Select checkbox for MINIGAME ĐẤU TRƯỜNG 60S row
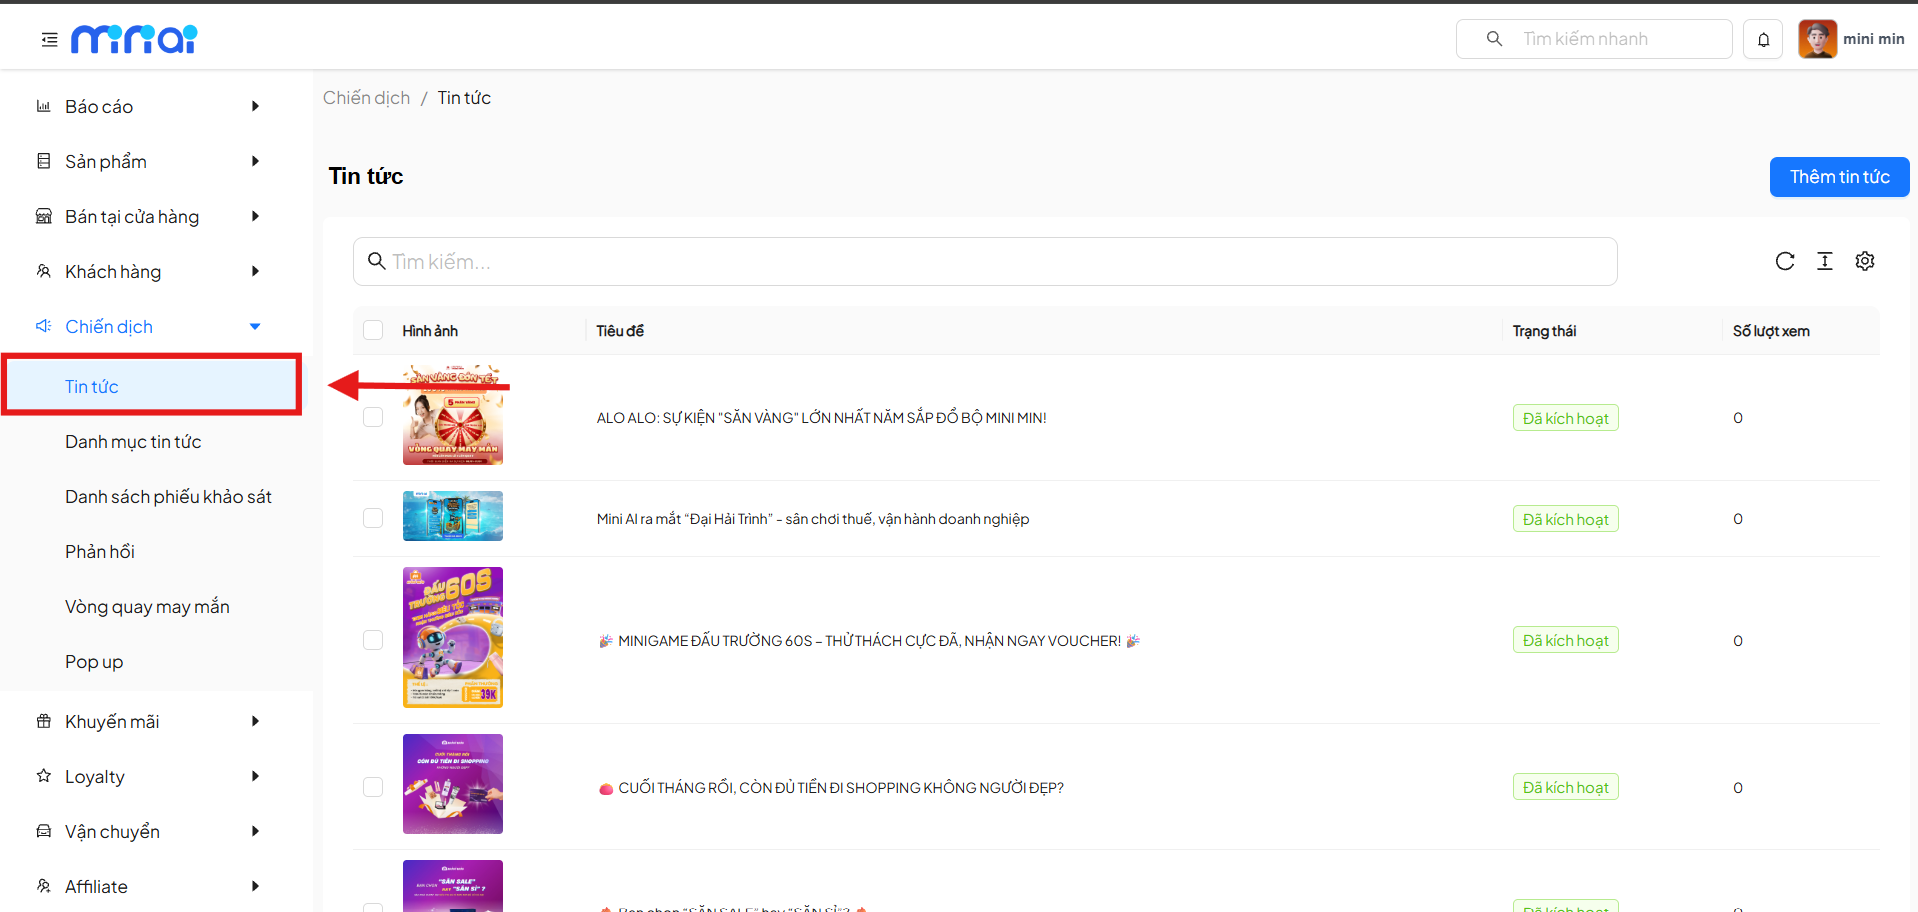Screen dimensions: 1918x912 373,640
